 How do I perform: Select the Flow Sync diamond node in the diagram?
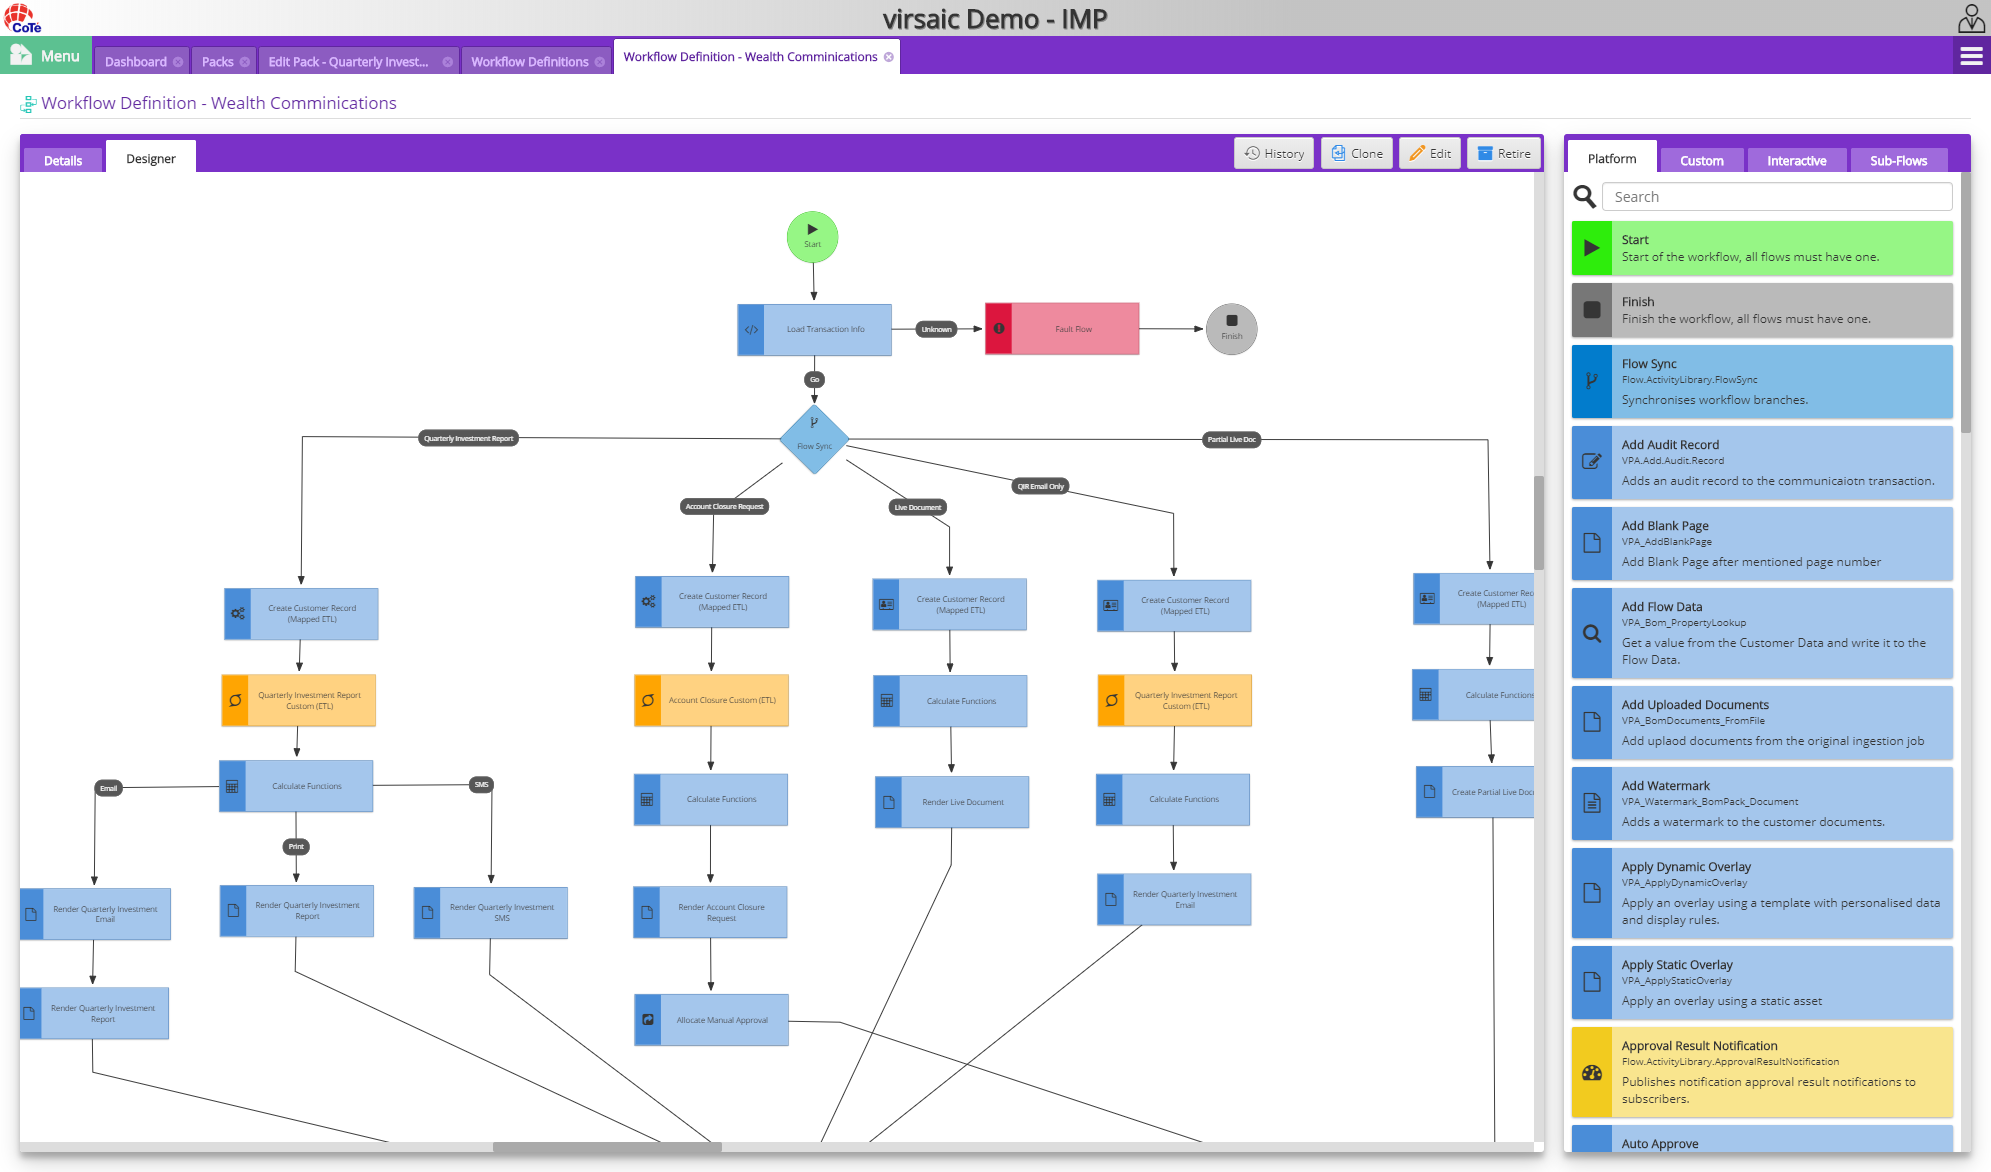coord(814,439)
